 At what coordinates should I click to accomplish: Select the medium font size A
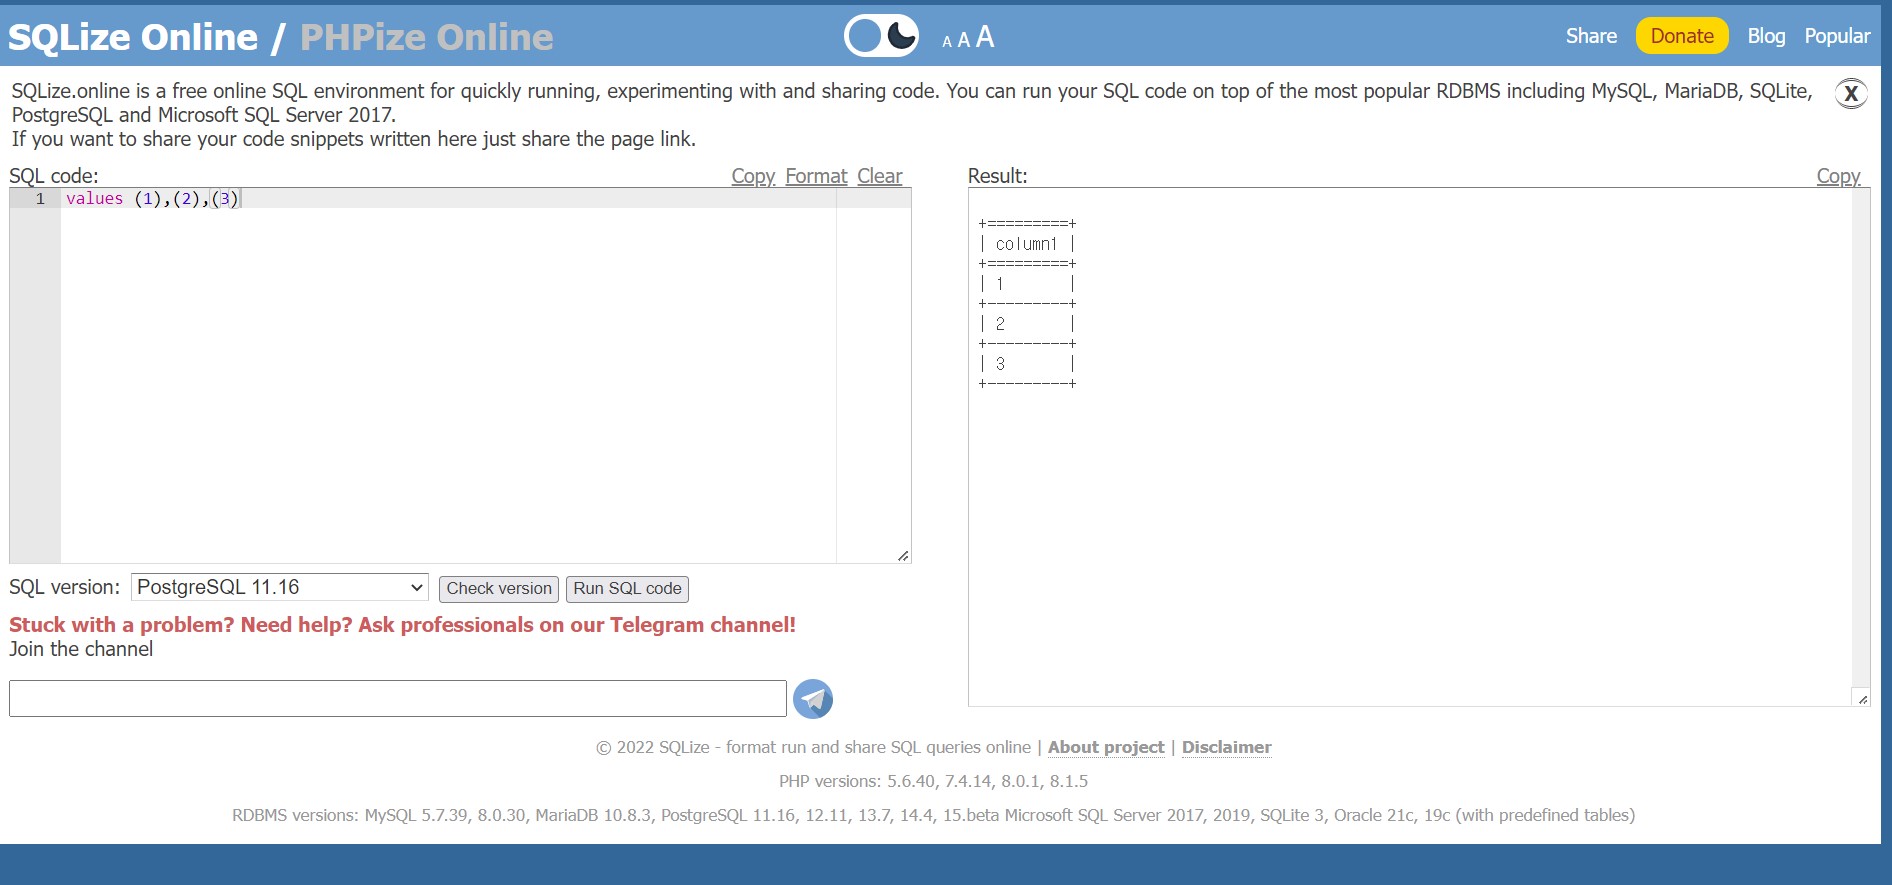click(964, 40)
